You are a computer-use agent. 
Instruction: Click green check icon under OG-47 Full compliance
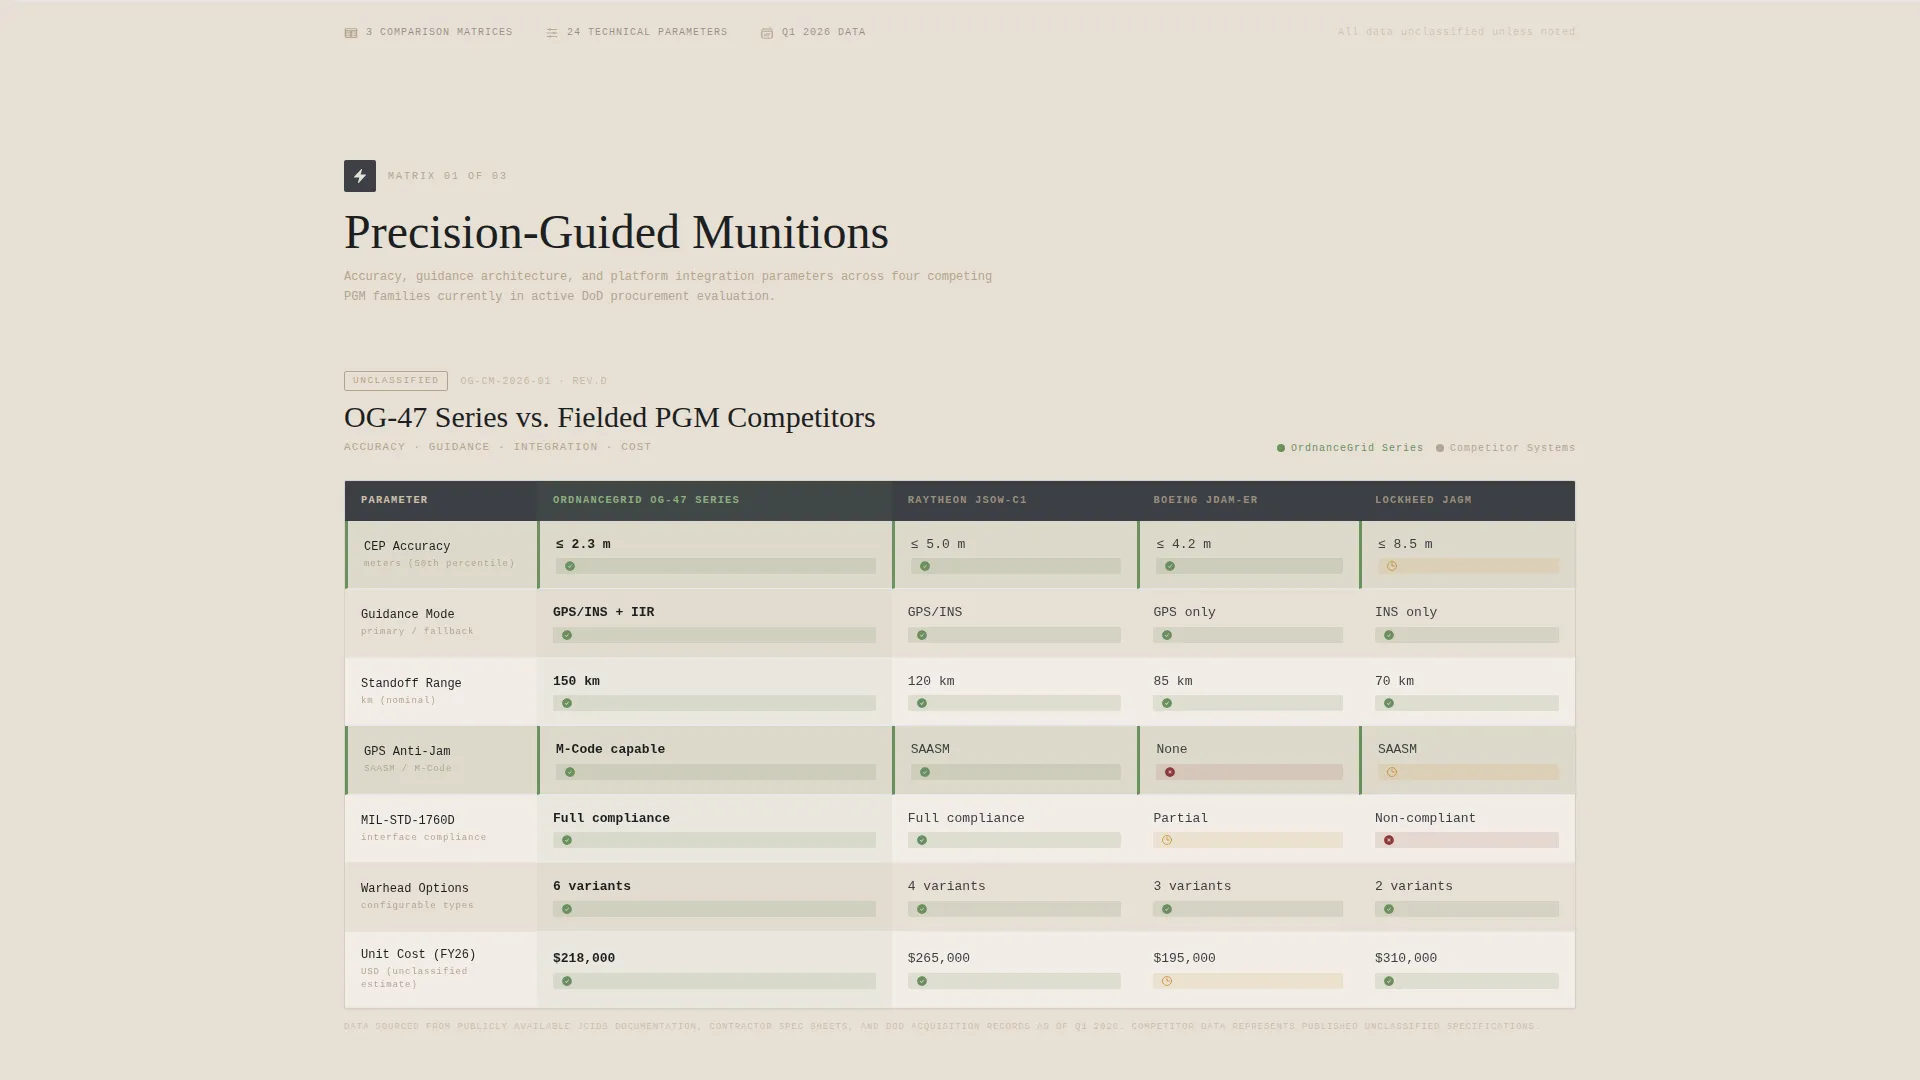coord(567,841)
